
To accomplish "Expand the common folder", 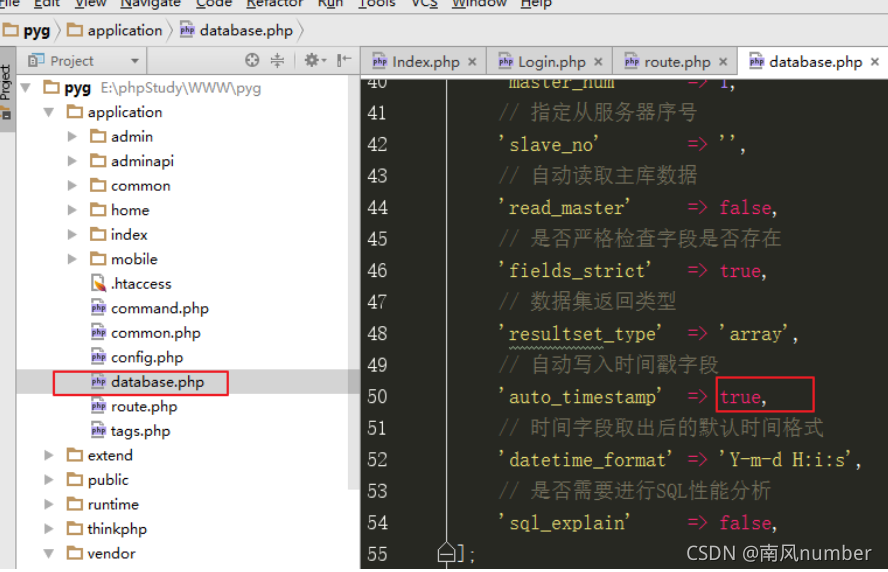I will point(72,185).
